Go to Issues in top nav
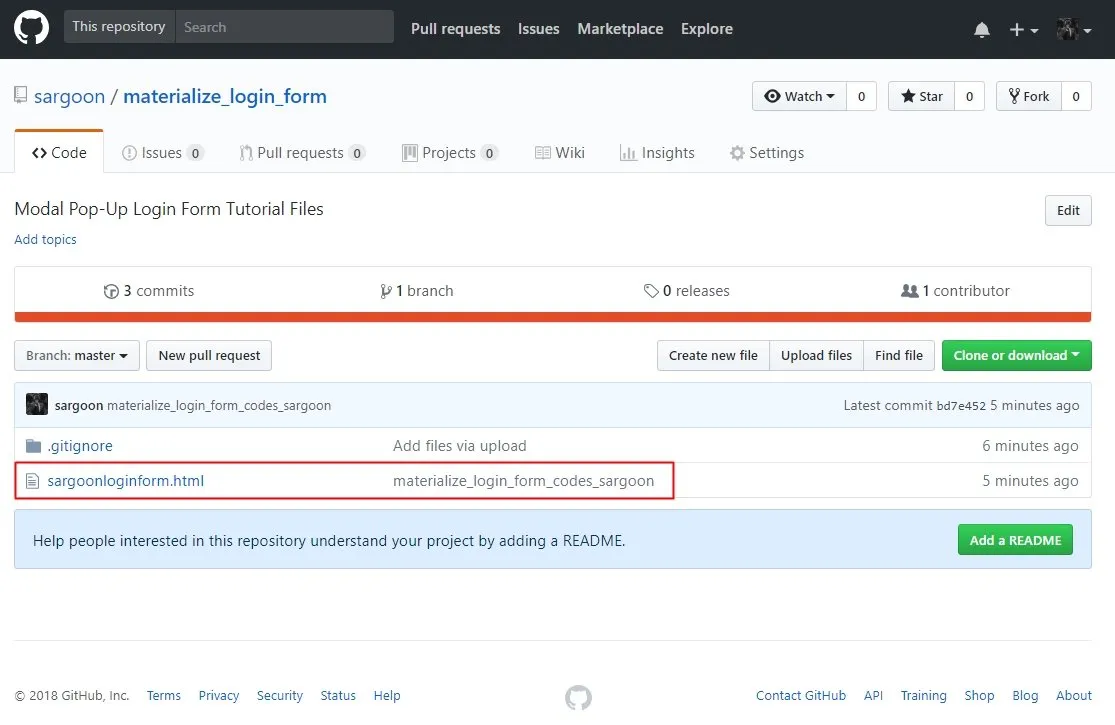Screen dimensions: 1115x725 coord(538,29)
